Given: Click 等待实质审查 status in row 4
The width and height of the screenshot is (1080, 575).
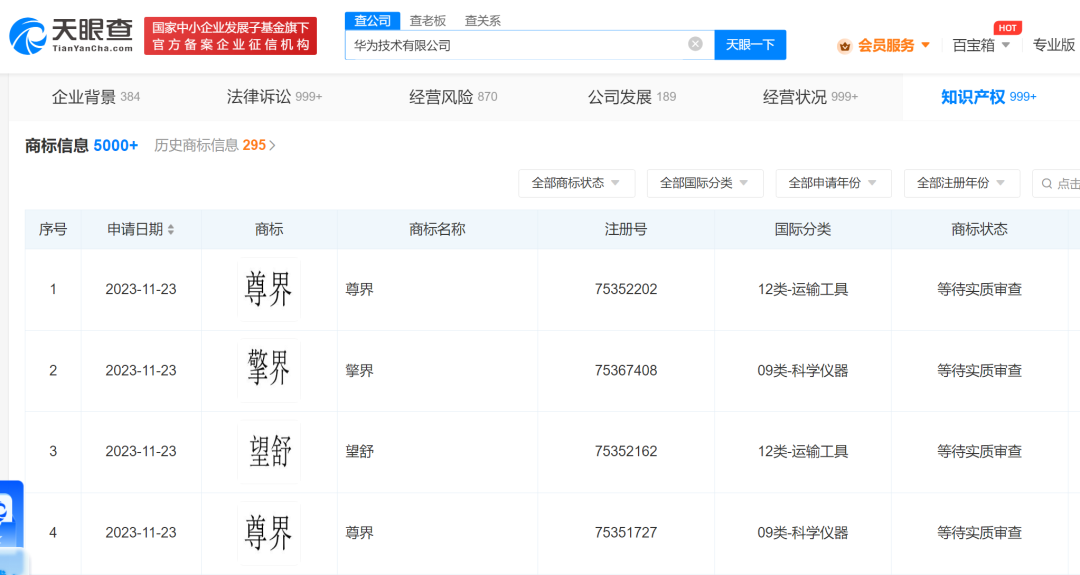Looking at the screenshot, I should 979,533.
